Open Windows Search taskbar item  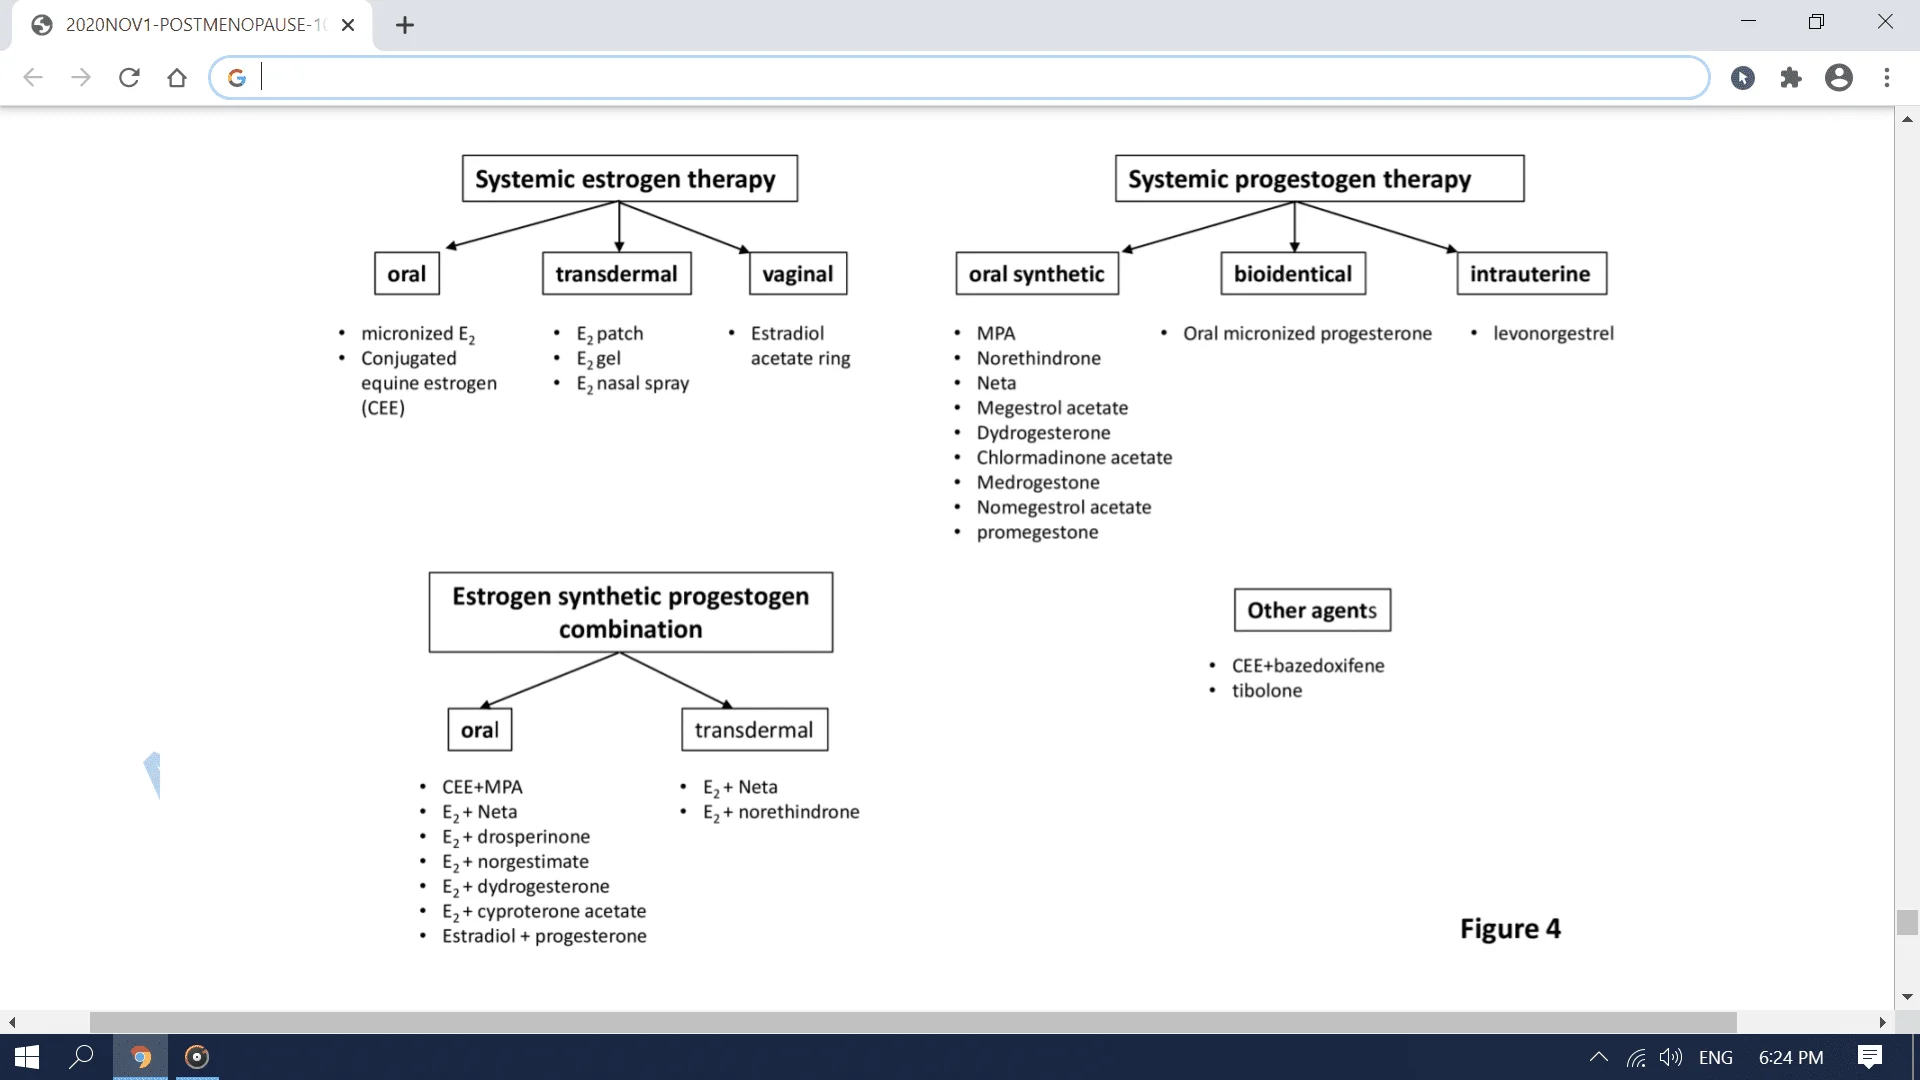[82, 1054]
